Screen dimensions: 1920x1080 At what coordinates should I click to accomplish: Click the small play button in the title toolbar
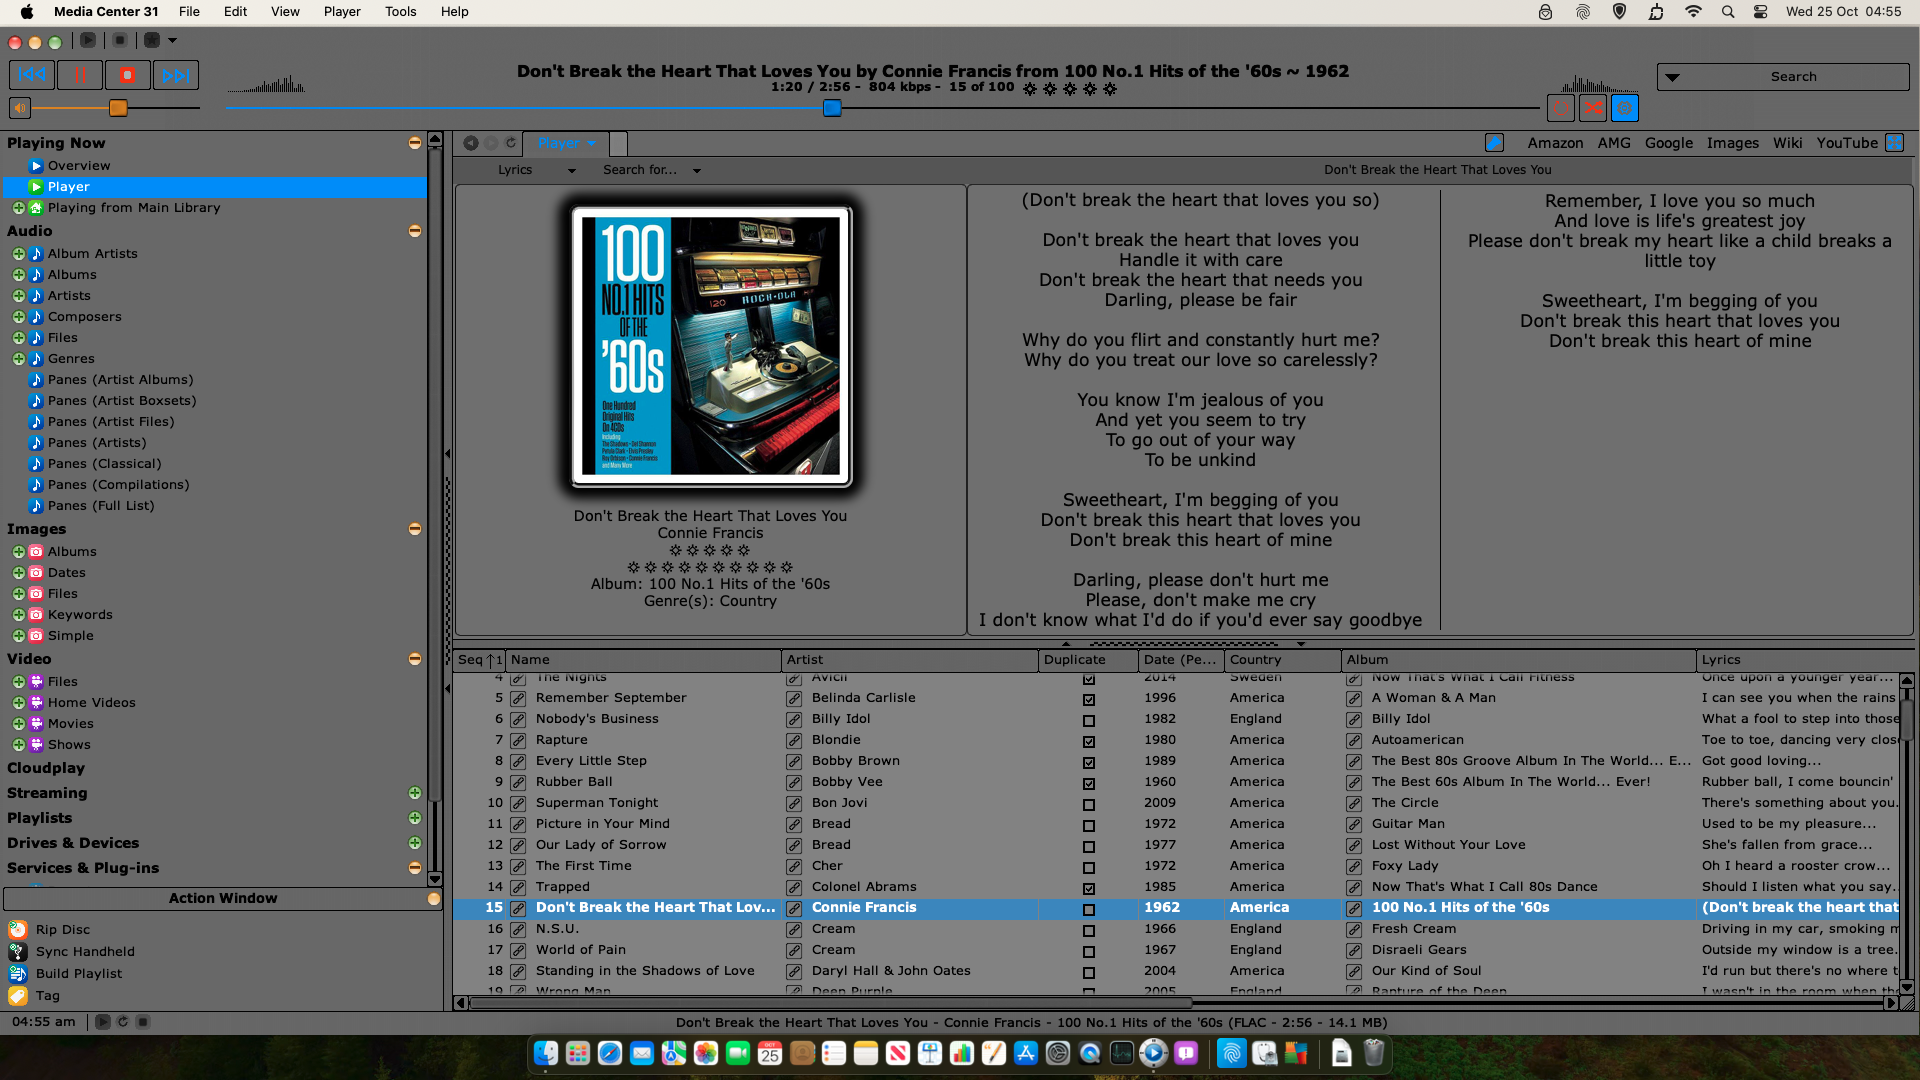(x=88, y=40)
